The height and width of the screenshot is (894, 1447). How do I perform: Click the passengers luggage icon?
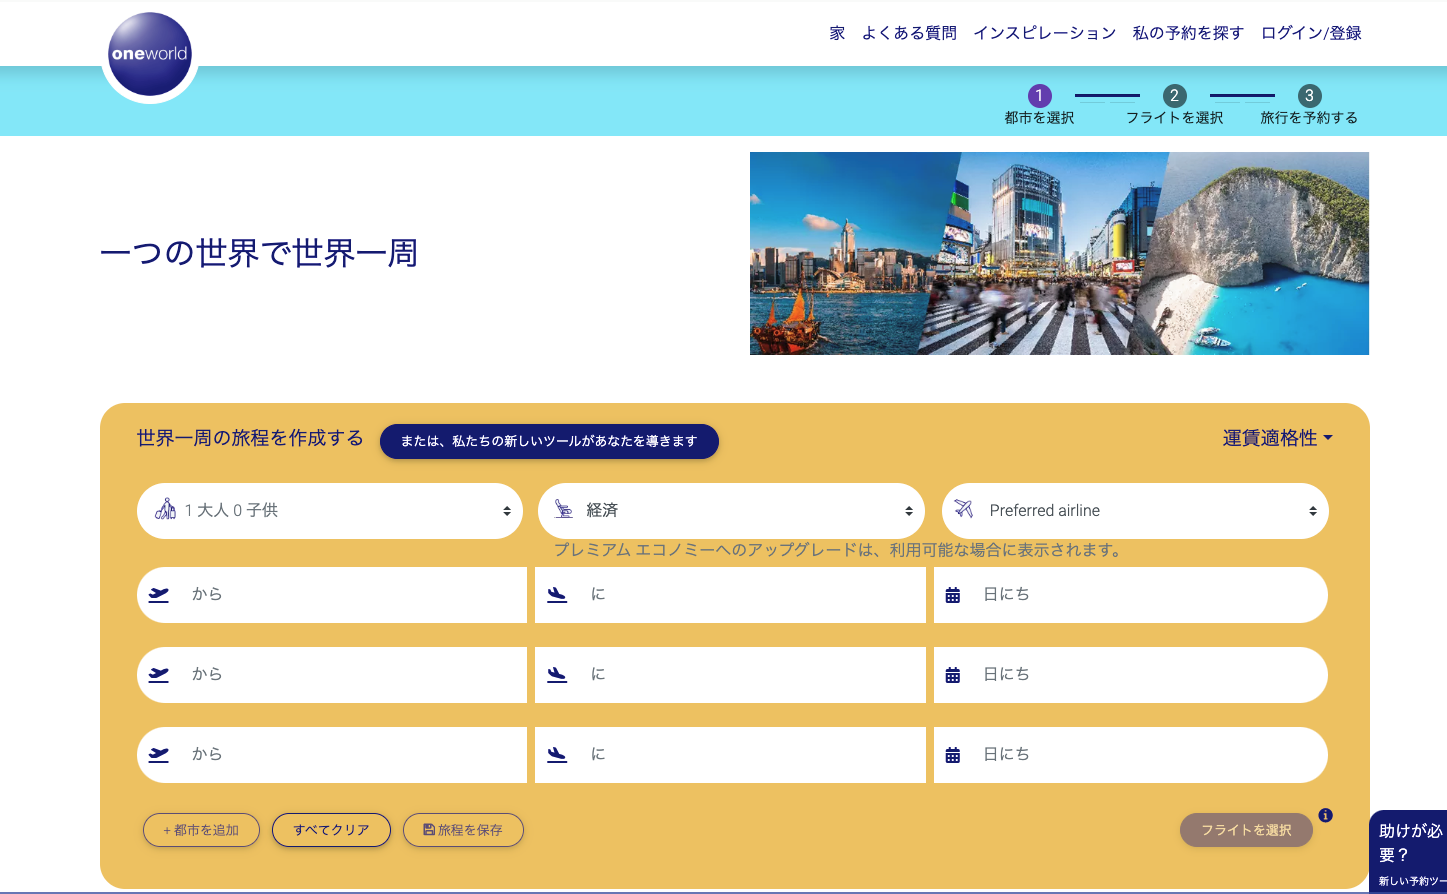pyautogui.click(x=166, y=510)
